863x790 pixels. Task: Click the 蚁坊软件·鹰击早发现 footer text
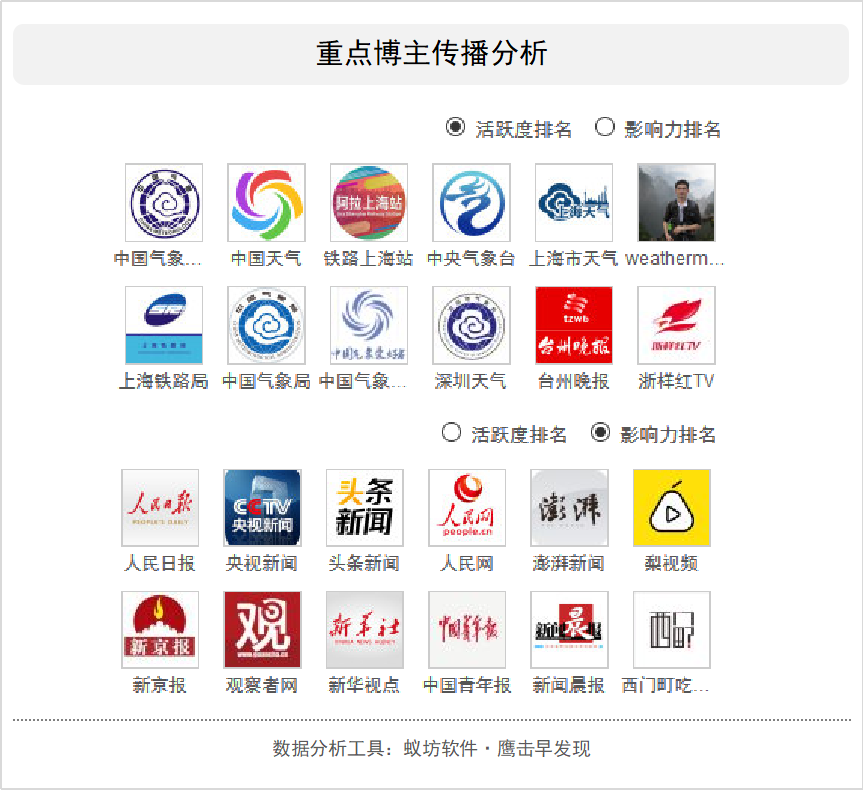[497, 749]
